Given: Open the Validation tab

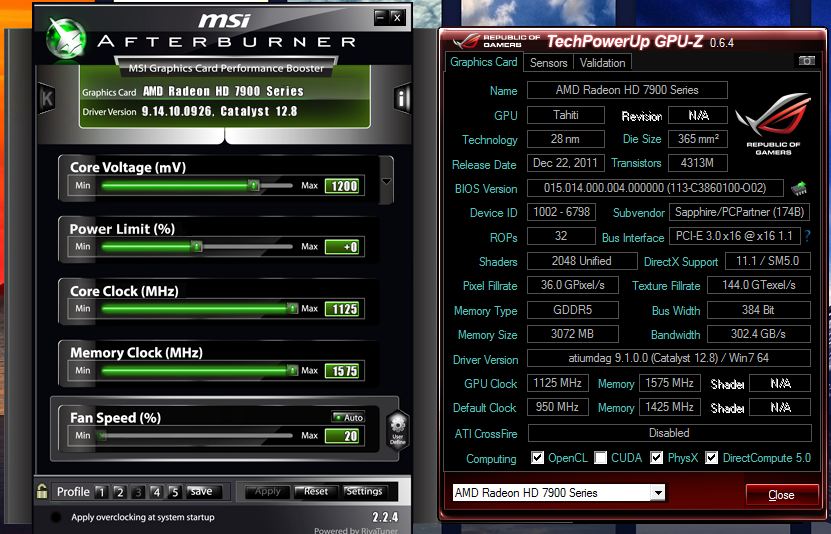Looking at the screenshot, I should [602, 63].
